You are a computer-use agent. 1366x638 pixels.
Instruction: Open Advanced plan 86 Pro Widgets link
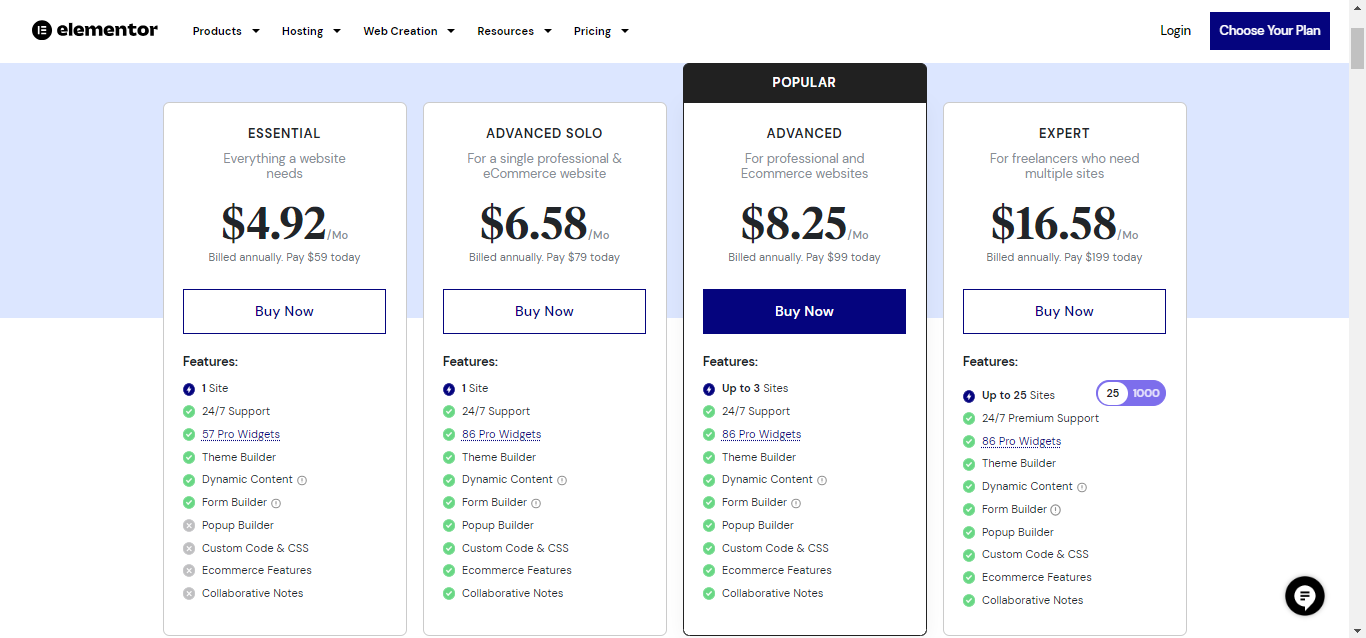tap(761, 434)
